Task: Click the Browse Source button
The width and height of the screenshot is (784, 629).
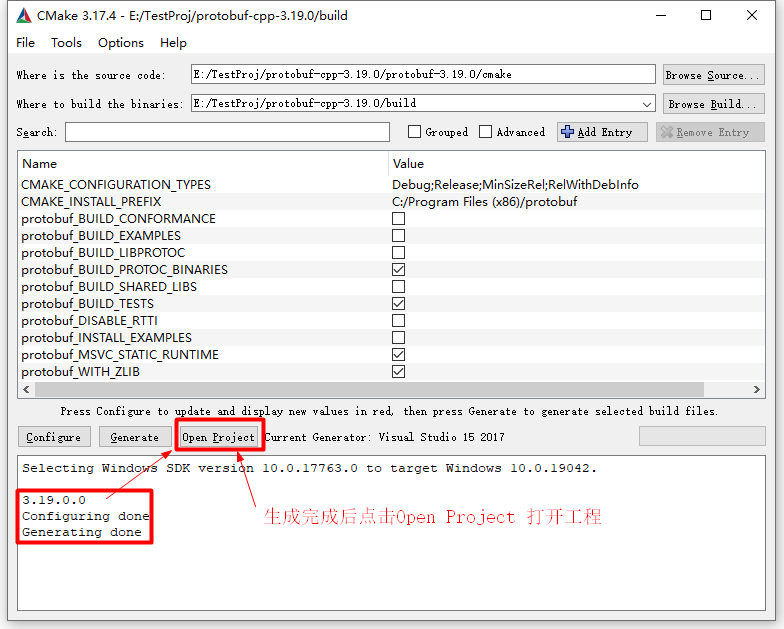Action: pyautogui.click(x=714, y=75)
